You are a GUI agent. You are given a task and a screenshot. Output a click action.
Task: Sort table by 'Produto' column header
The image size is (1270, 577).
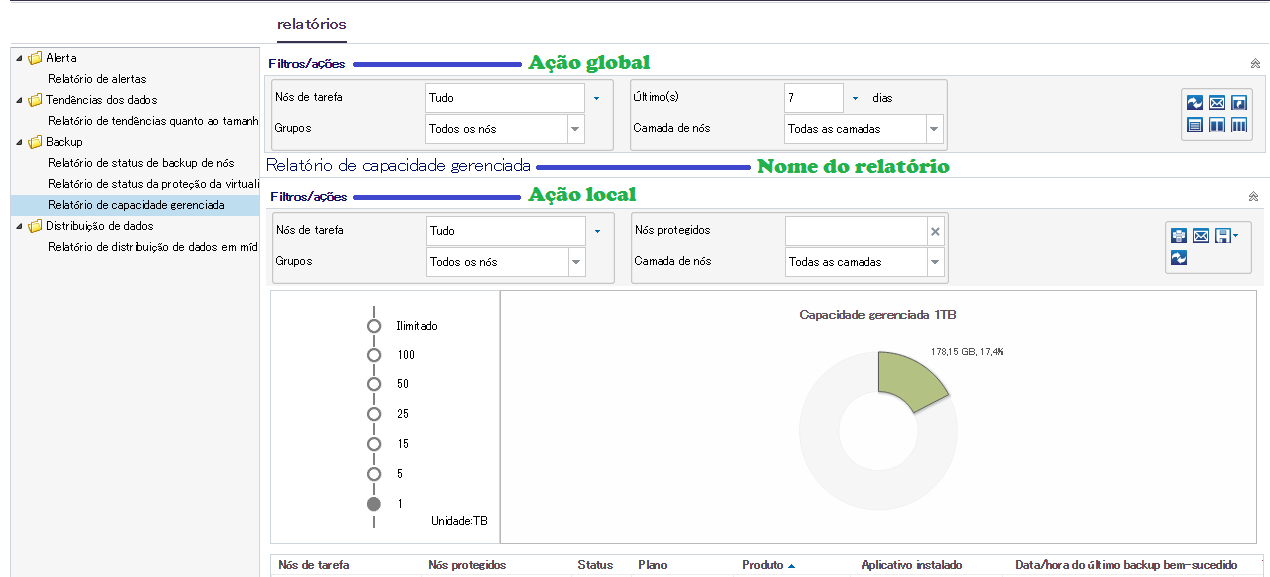point(763,565)
